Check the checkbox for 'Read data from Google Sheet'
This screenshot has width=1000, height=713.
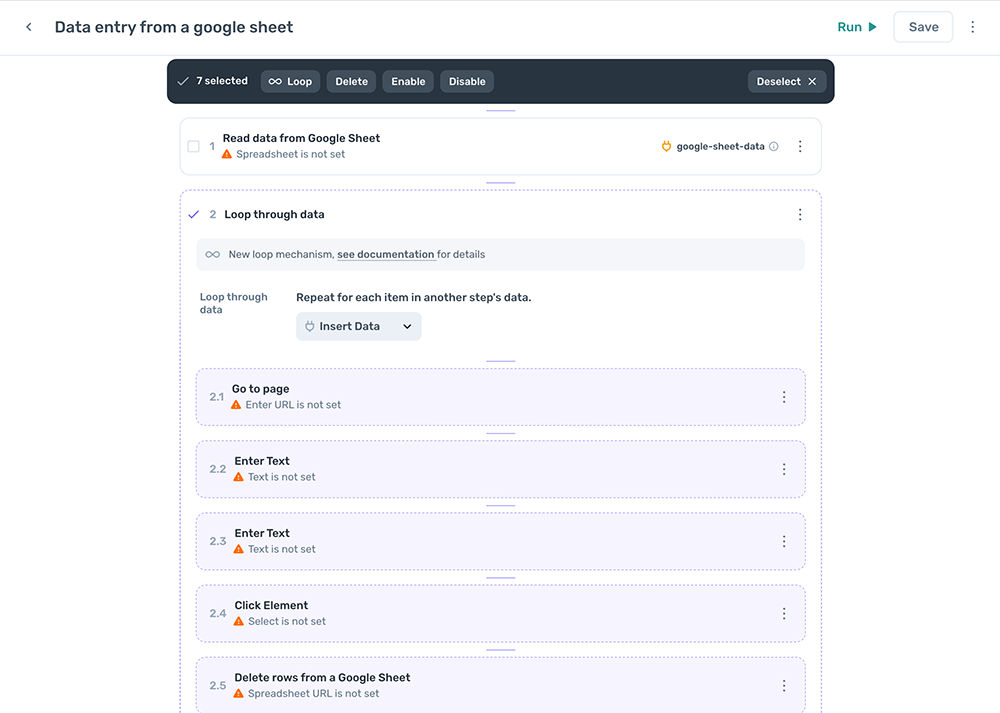[193, 146]
